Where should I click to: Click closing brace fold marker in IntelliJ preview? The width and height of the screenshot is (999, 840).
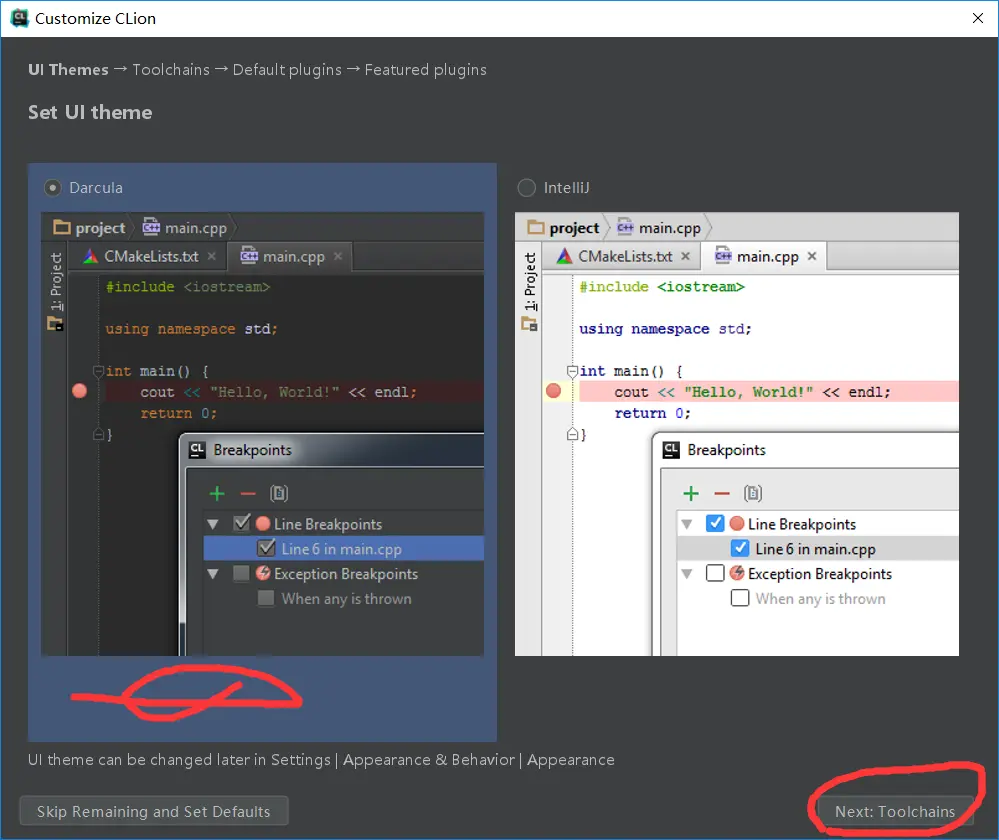pyautogui.click(x=572, y=434)
